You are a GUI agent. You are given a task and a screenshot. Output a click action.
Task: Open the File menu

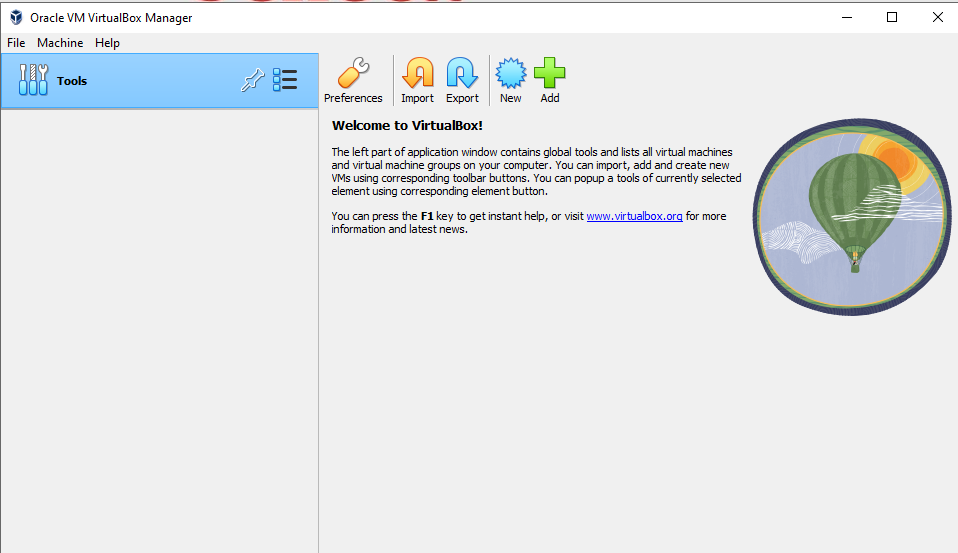click(16, 43)
